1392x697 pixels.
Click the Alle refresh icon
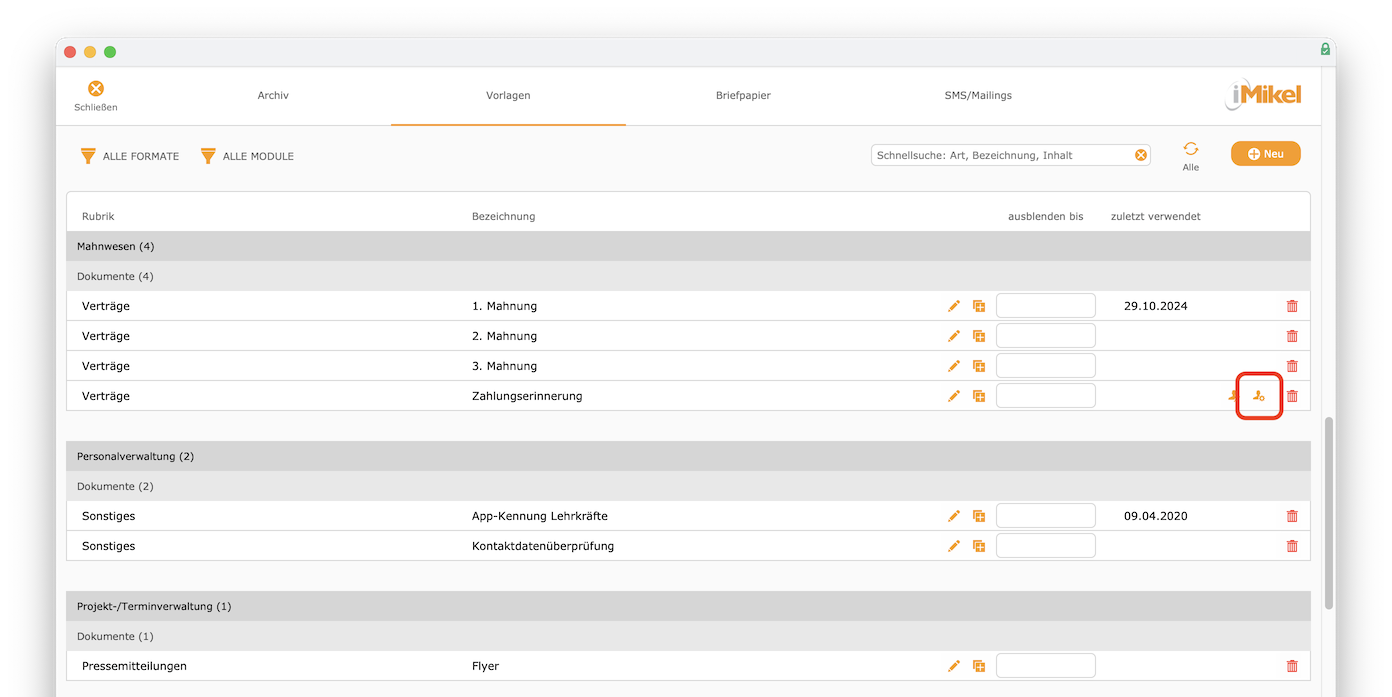[x=1191, y=148]
